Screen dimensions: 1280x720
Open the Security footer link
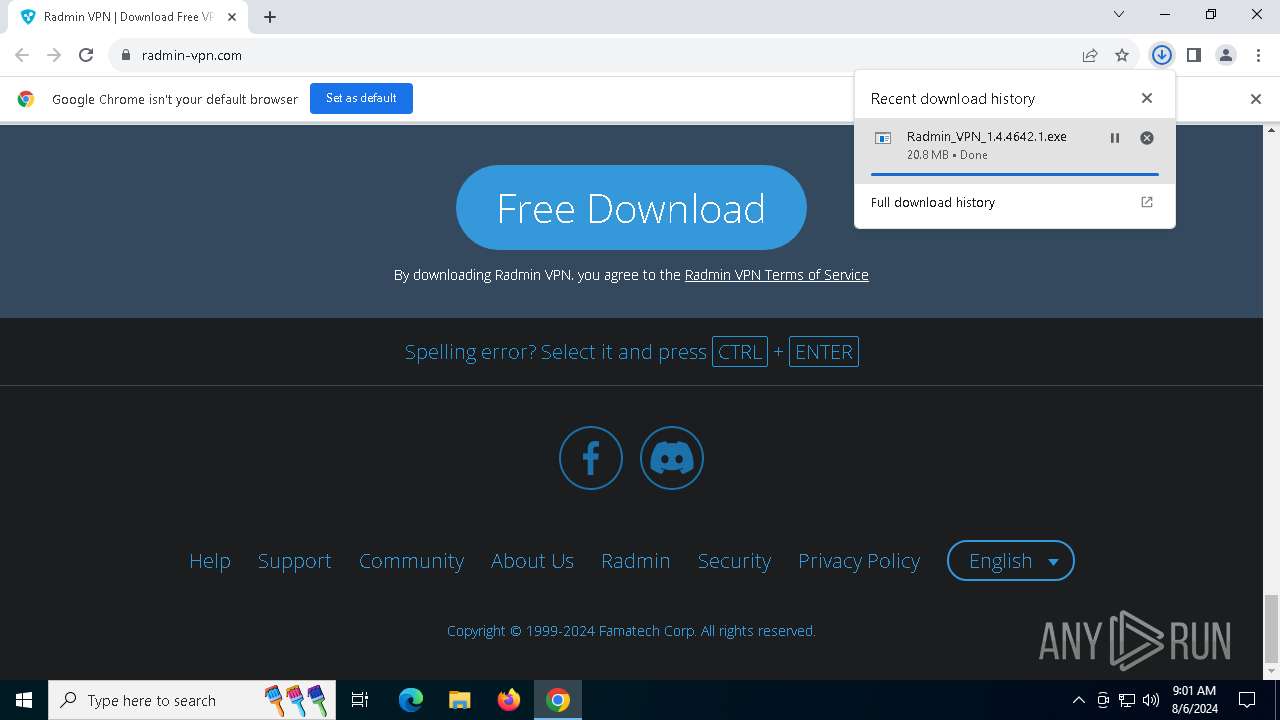(x=734, y=561)
